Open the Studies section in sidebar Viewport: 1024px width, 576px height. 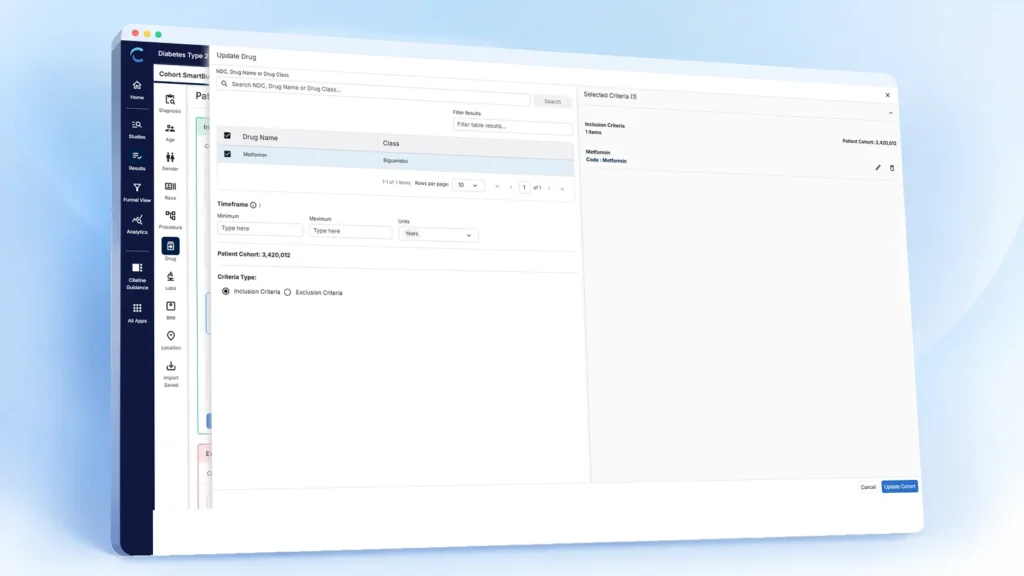tap(136, 129)
